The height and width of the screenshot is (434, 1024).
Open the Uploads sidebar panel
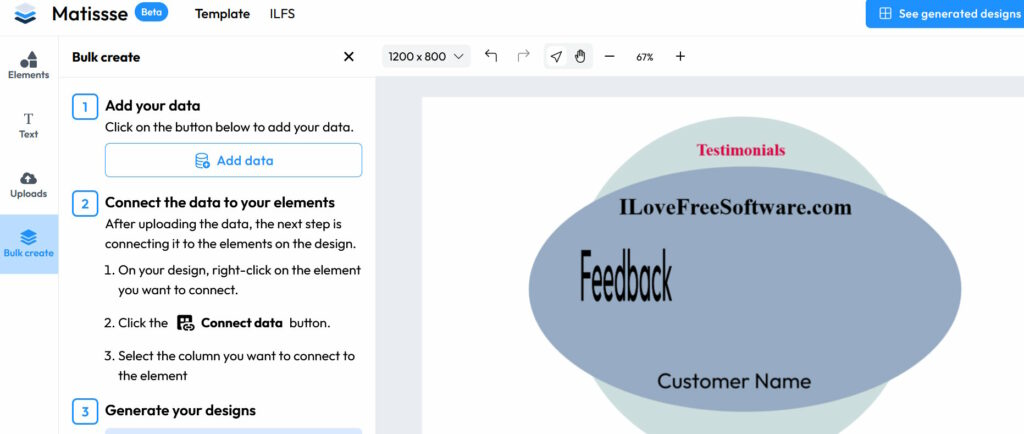pyautogui.click(x=29, y=185)
